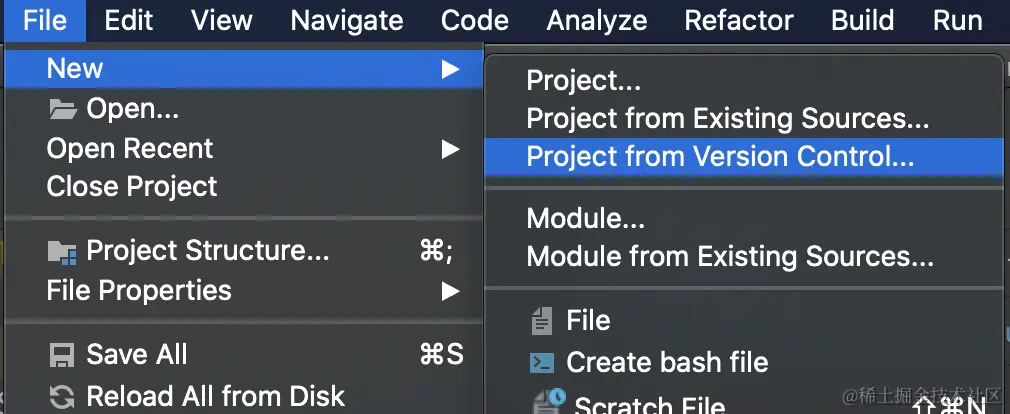Choose New Module option
1010x414 pixels.
pos(586,219)
